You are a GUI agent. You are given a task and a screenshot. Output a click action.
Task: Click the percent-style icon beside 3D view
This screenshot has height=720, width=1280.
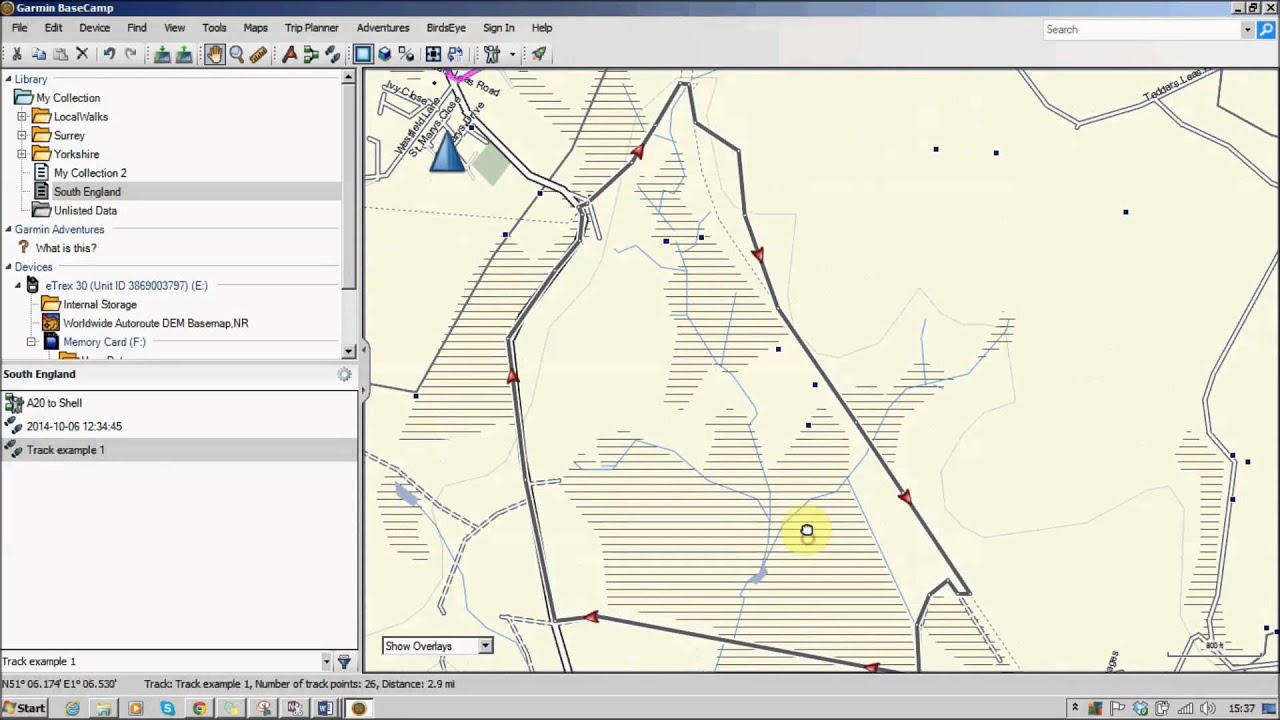coord(406,54)
